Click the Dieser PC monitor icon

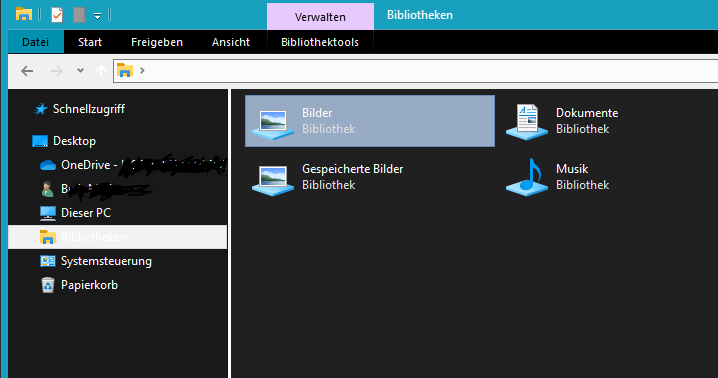pos(48,213)
